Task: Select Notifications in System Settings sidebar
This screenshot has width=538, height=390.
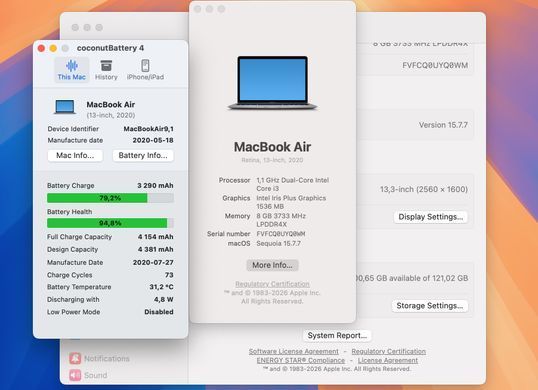Action: (100, 358)
